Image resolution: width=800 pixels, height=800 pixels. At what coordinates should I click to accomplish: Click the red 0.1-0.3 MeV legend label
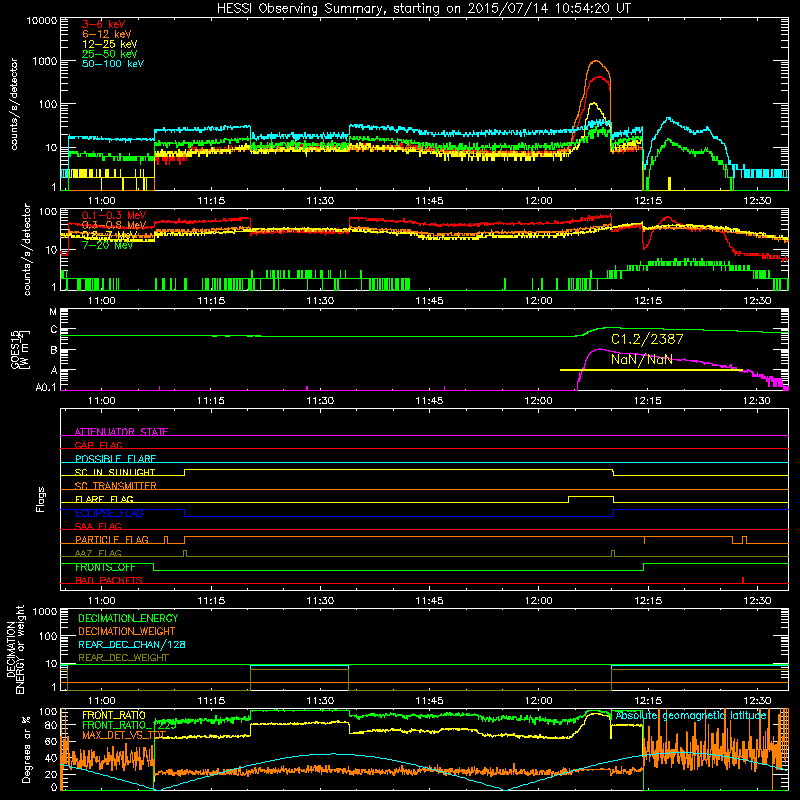tap(114, 215)
